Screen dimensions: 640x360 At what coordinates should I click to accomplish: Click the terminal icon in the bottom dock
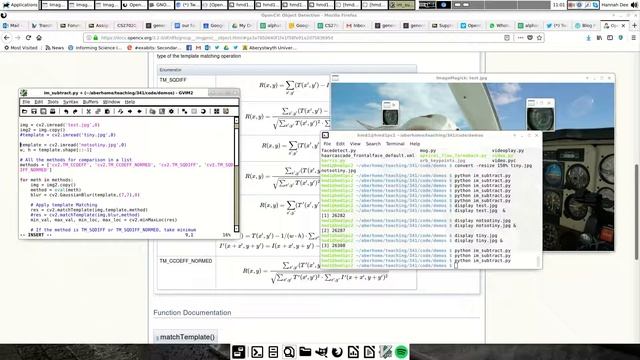pyautogui.click(x=257, y=352)
